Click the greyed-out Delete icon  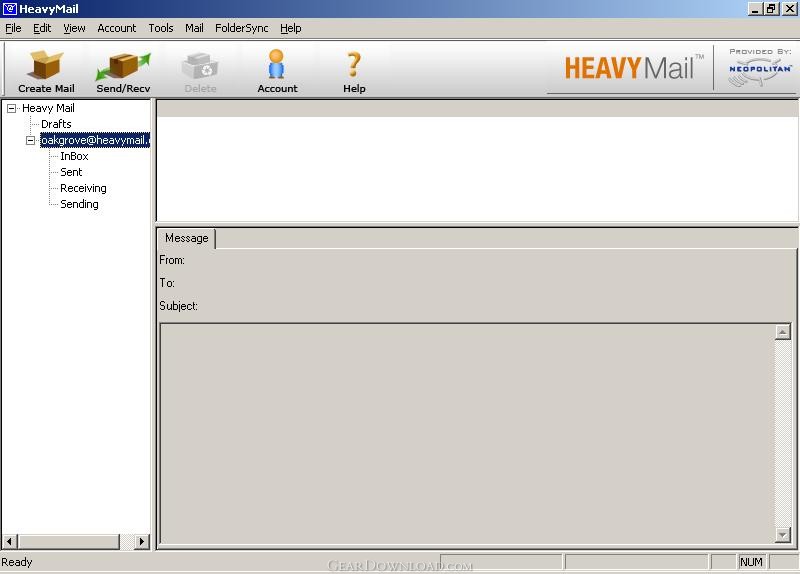click(200, 66)
